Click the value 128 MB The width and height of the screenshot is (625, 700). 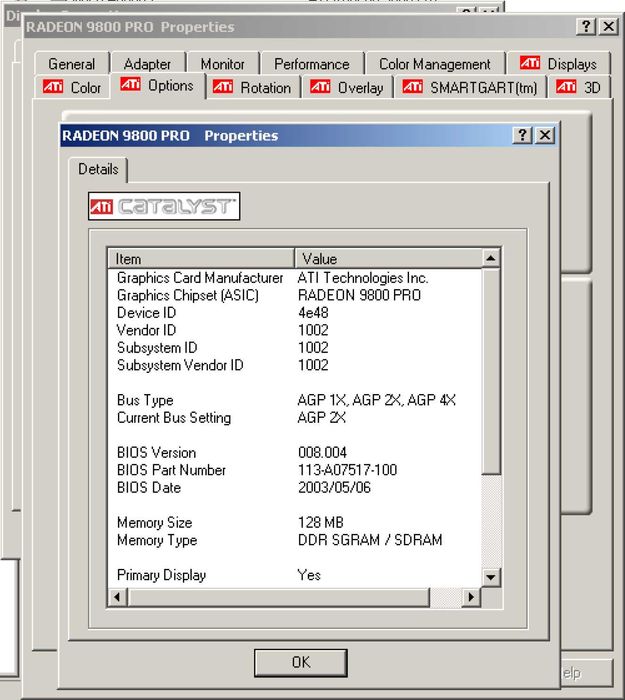coord(321,522)
